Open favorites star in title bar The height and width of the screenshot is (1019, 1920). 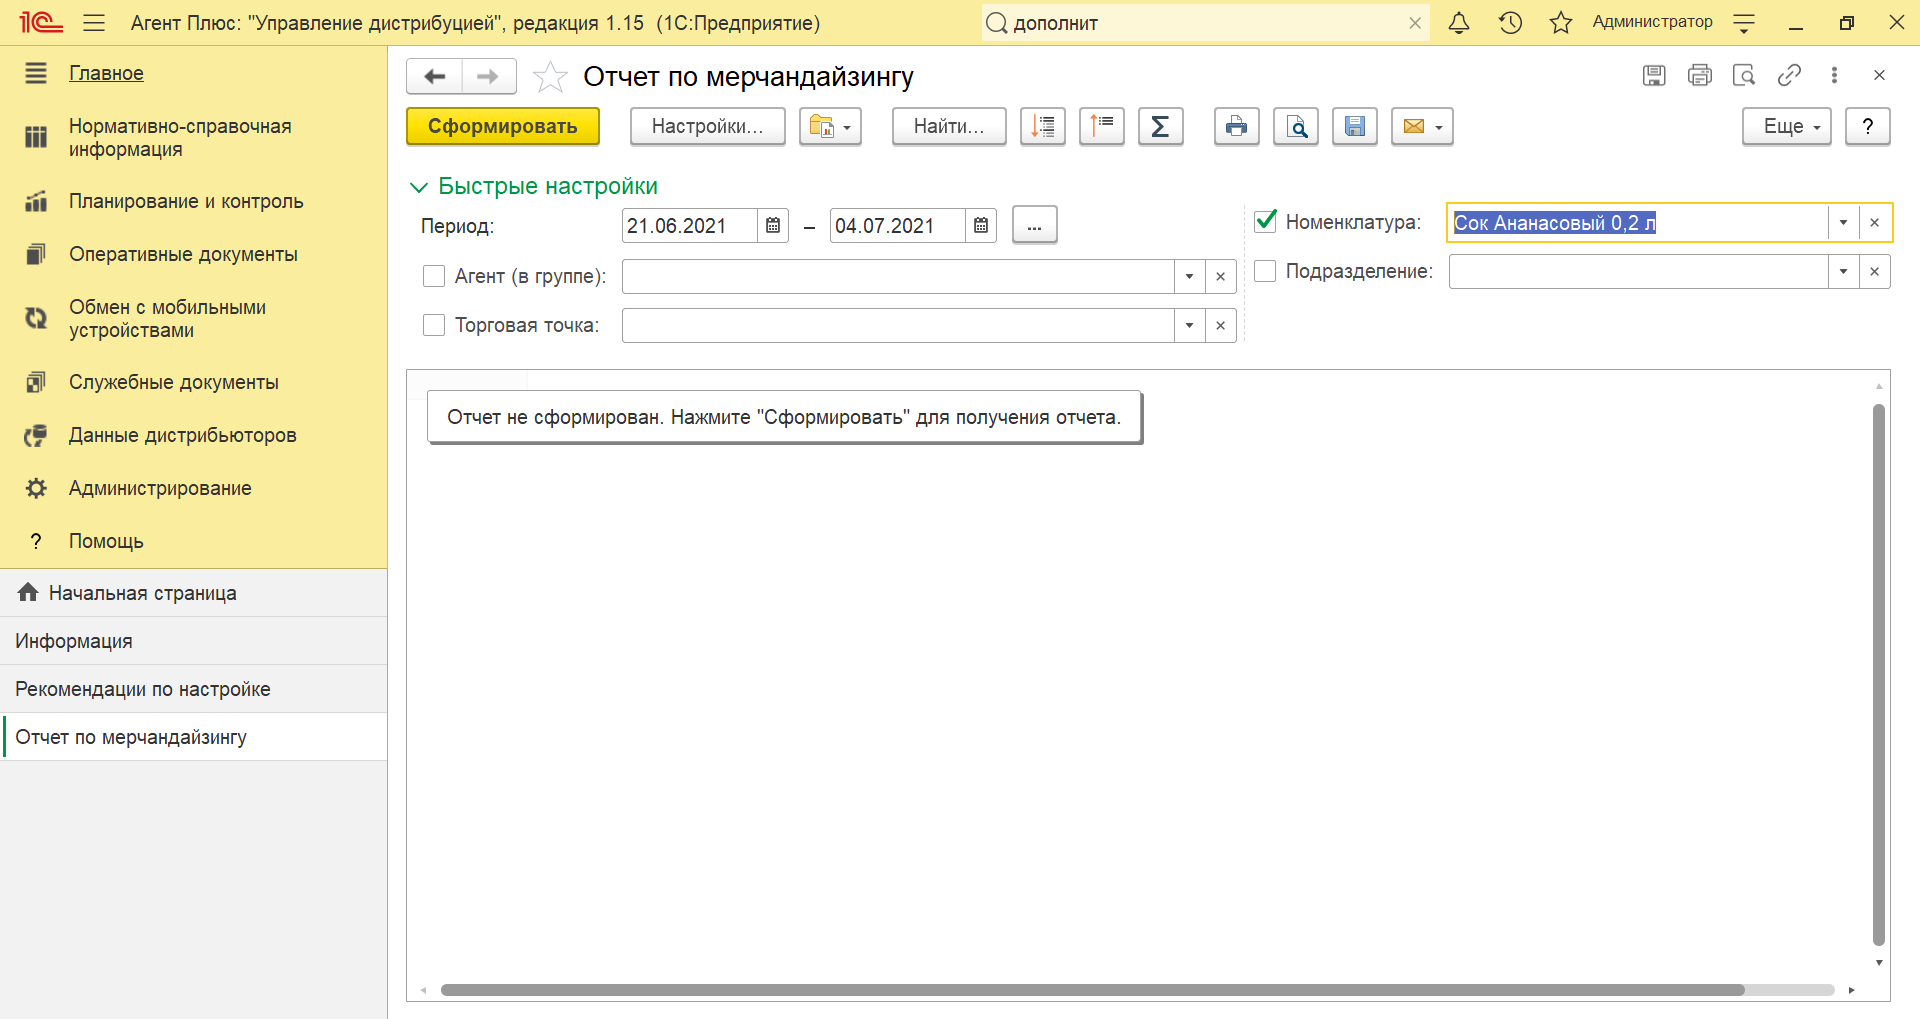(1560, 22)
